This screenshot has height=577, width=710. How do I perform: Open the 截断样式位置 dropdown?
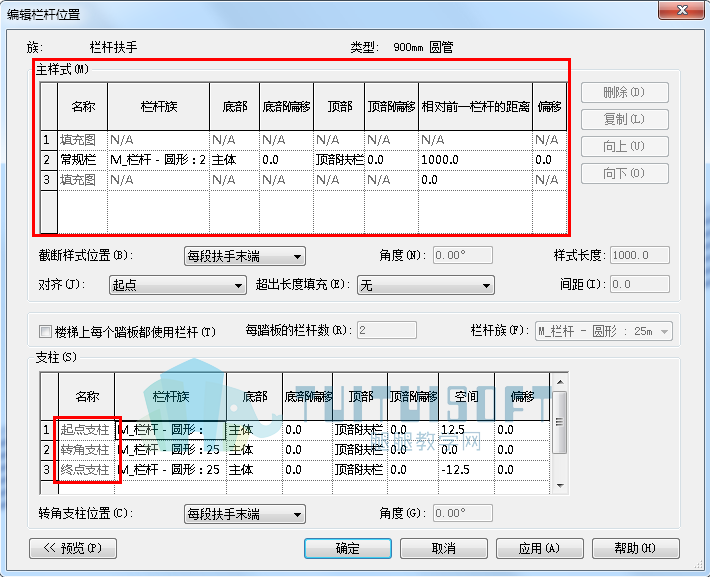point(245,256)
